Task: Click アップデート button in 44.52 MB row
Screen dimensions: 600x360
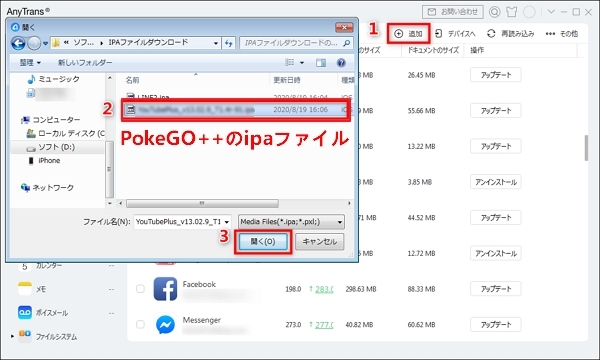Action: [x=496, y=218]
